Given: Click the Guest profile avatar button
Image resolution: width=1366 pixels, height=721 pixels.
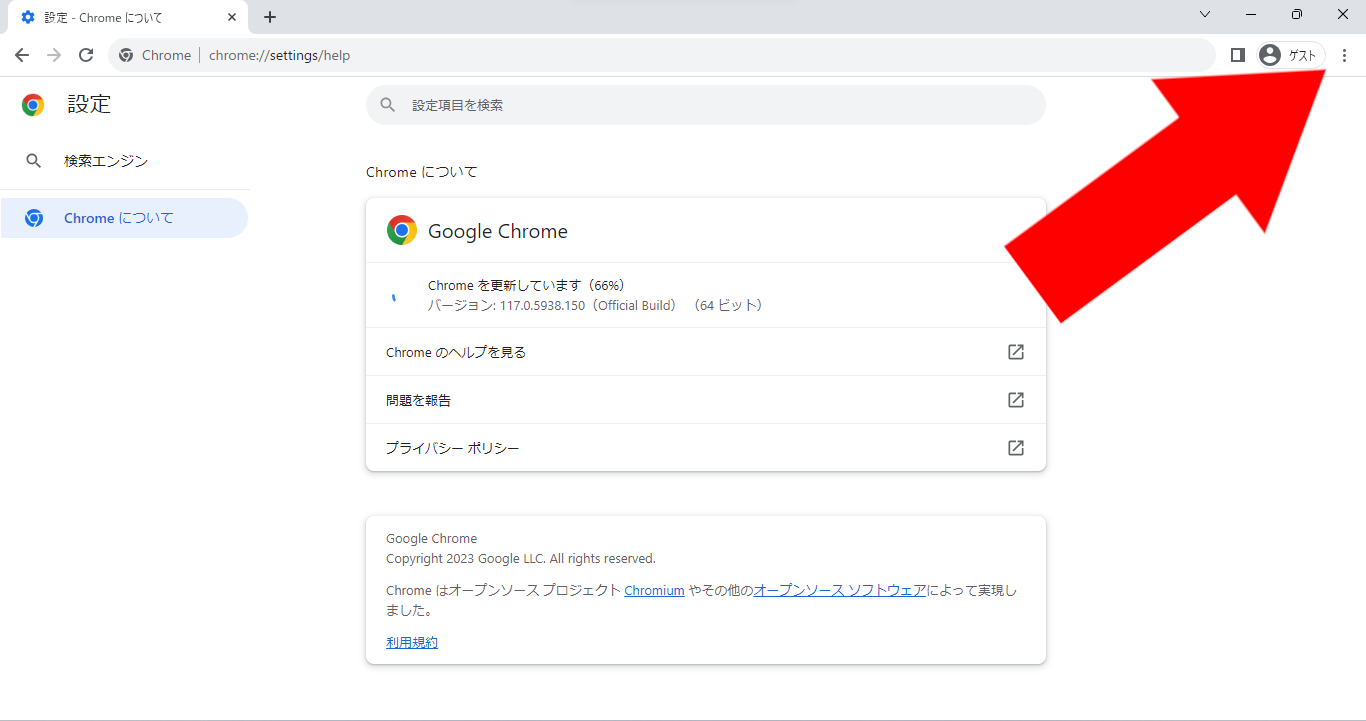Looking at the screenshot, I should (1290, 55).
